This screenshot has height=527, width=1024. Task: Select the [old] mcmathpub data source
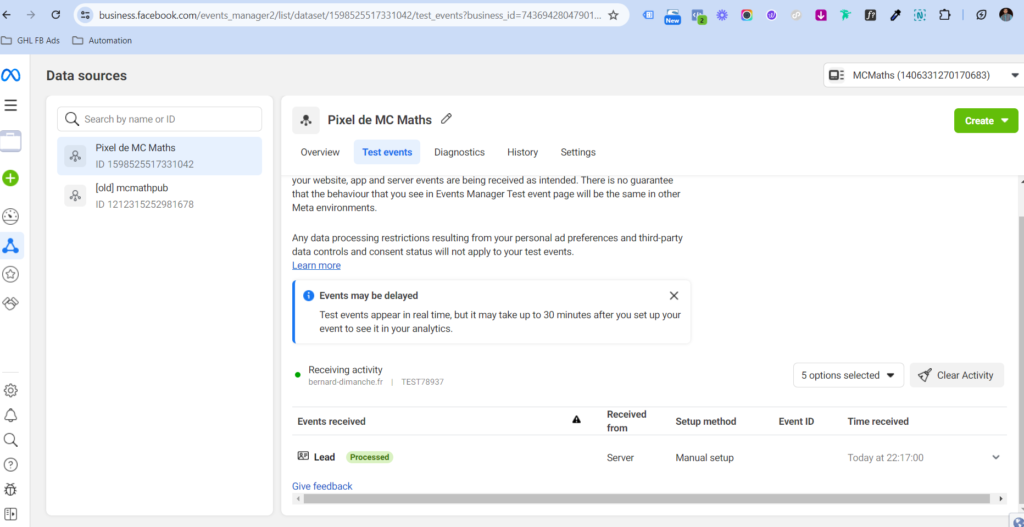(x=159, y=196)
